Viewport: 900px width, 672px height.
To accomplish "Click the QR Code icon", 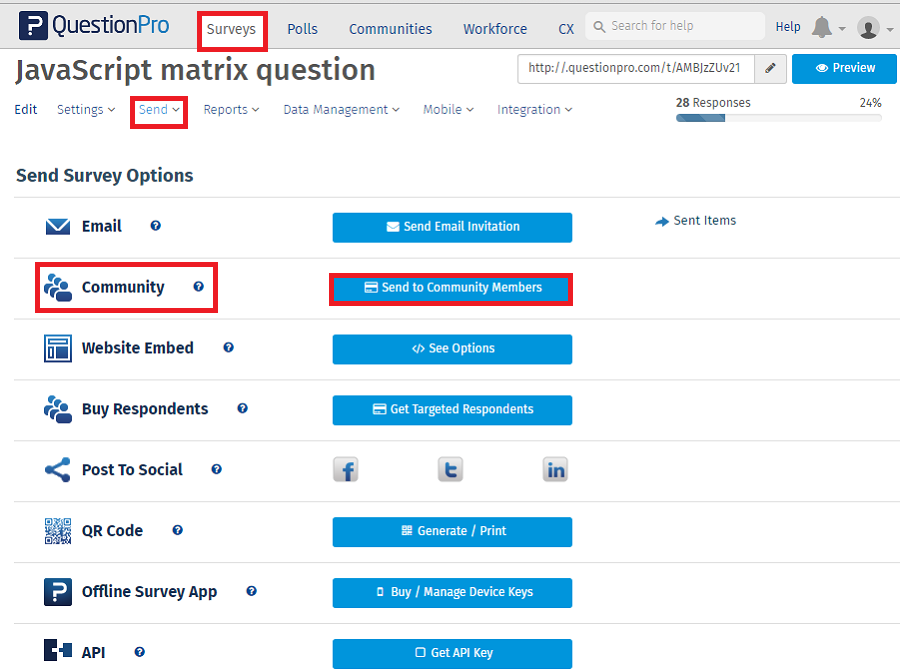I will tap(58, 531).
